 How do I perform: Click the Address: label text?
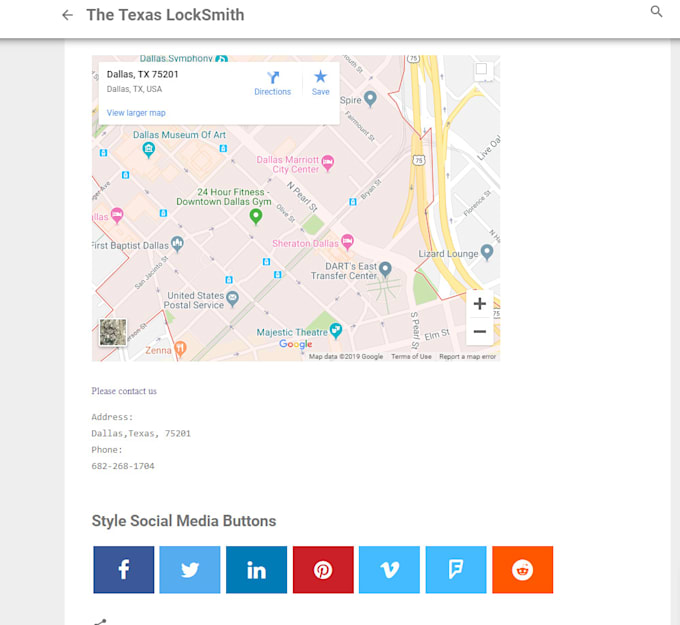pyautogui.click(x=112, y=417)
